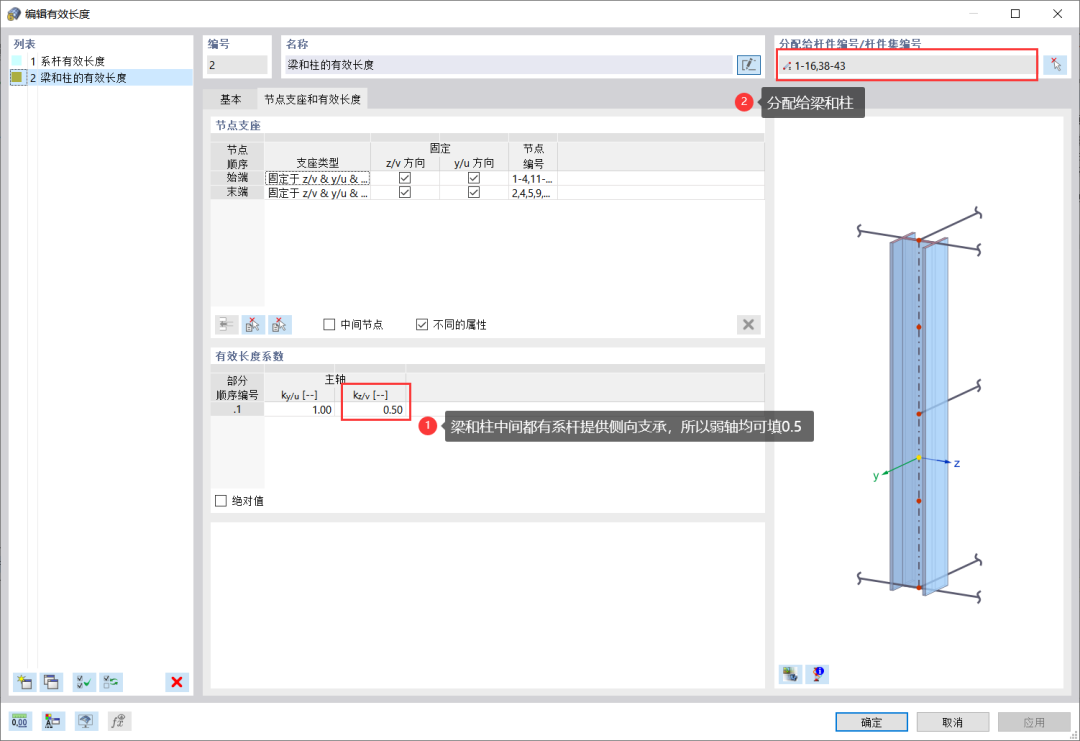Invert the list selection

coord(111,682)
